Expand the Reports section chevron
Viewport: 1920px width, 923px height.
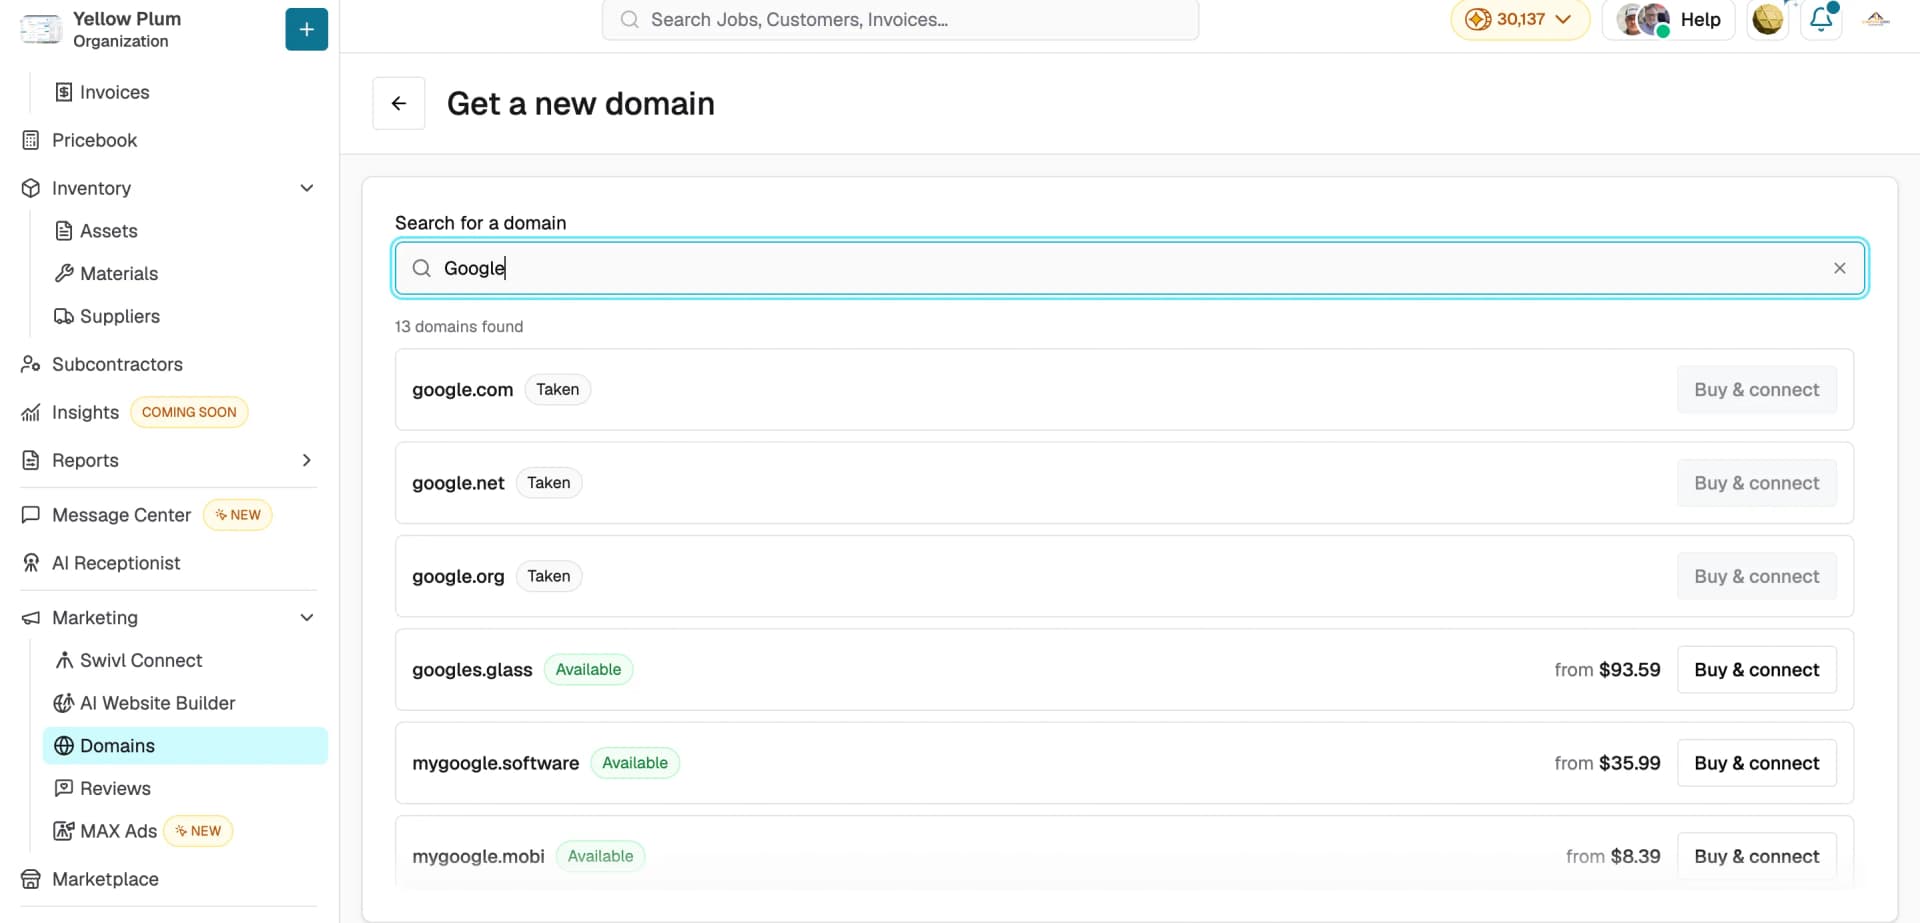click(307, 460)
